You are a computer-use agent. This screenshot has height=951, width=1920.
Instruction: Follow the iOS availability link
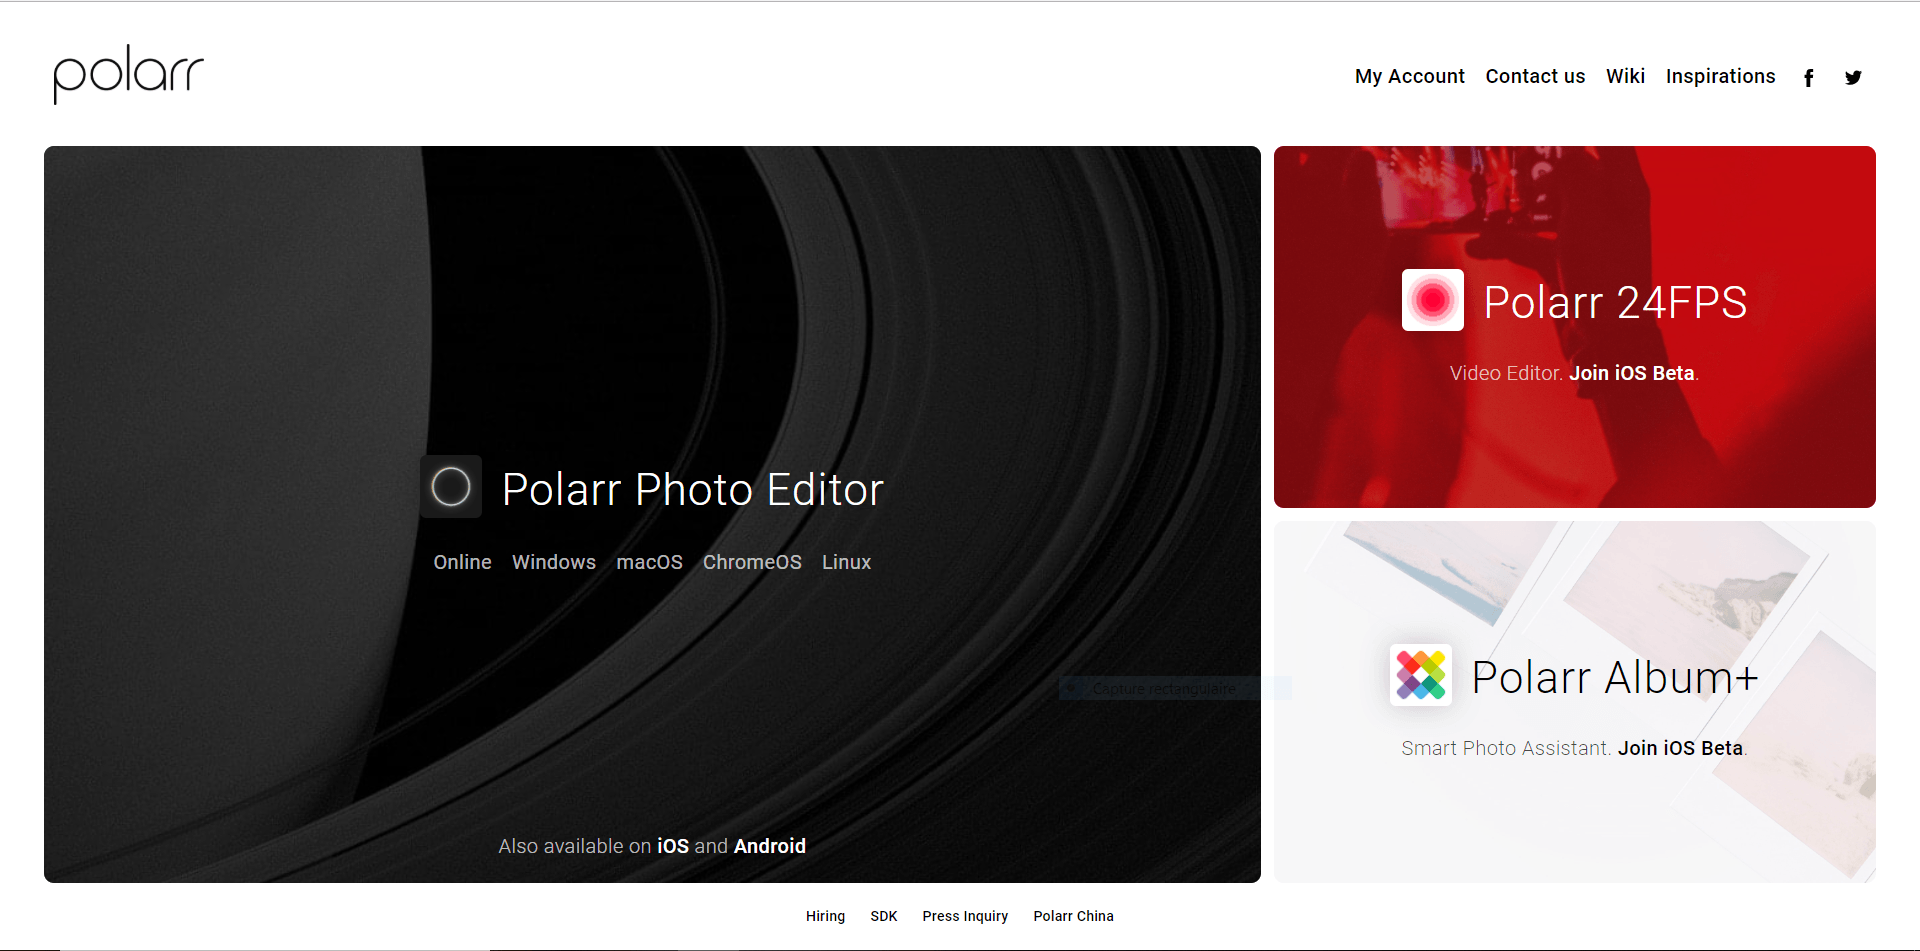tap(673, 846)
